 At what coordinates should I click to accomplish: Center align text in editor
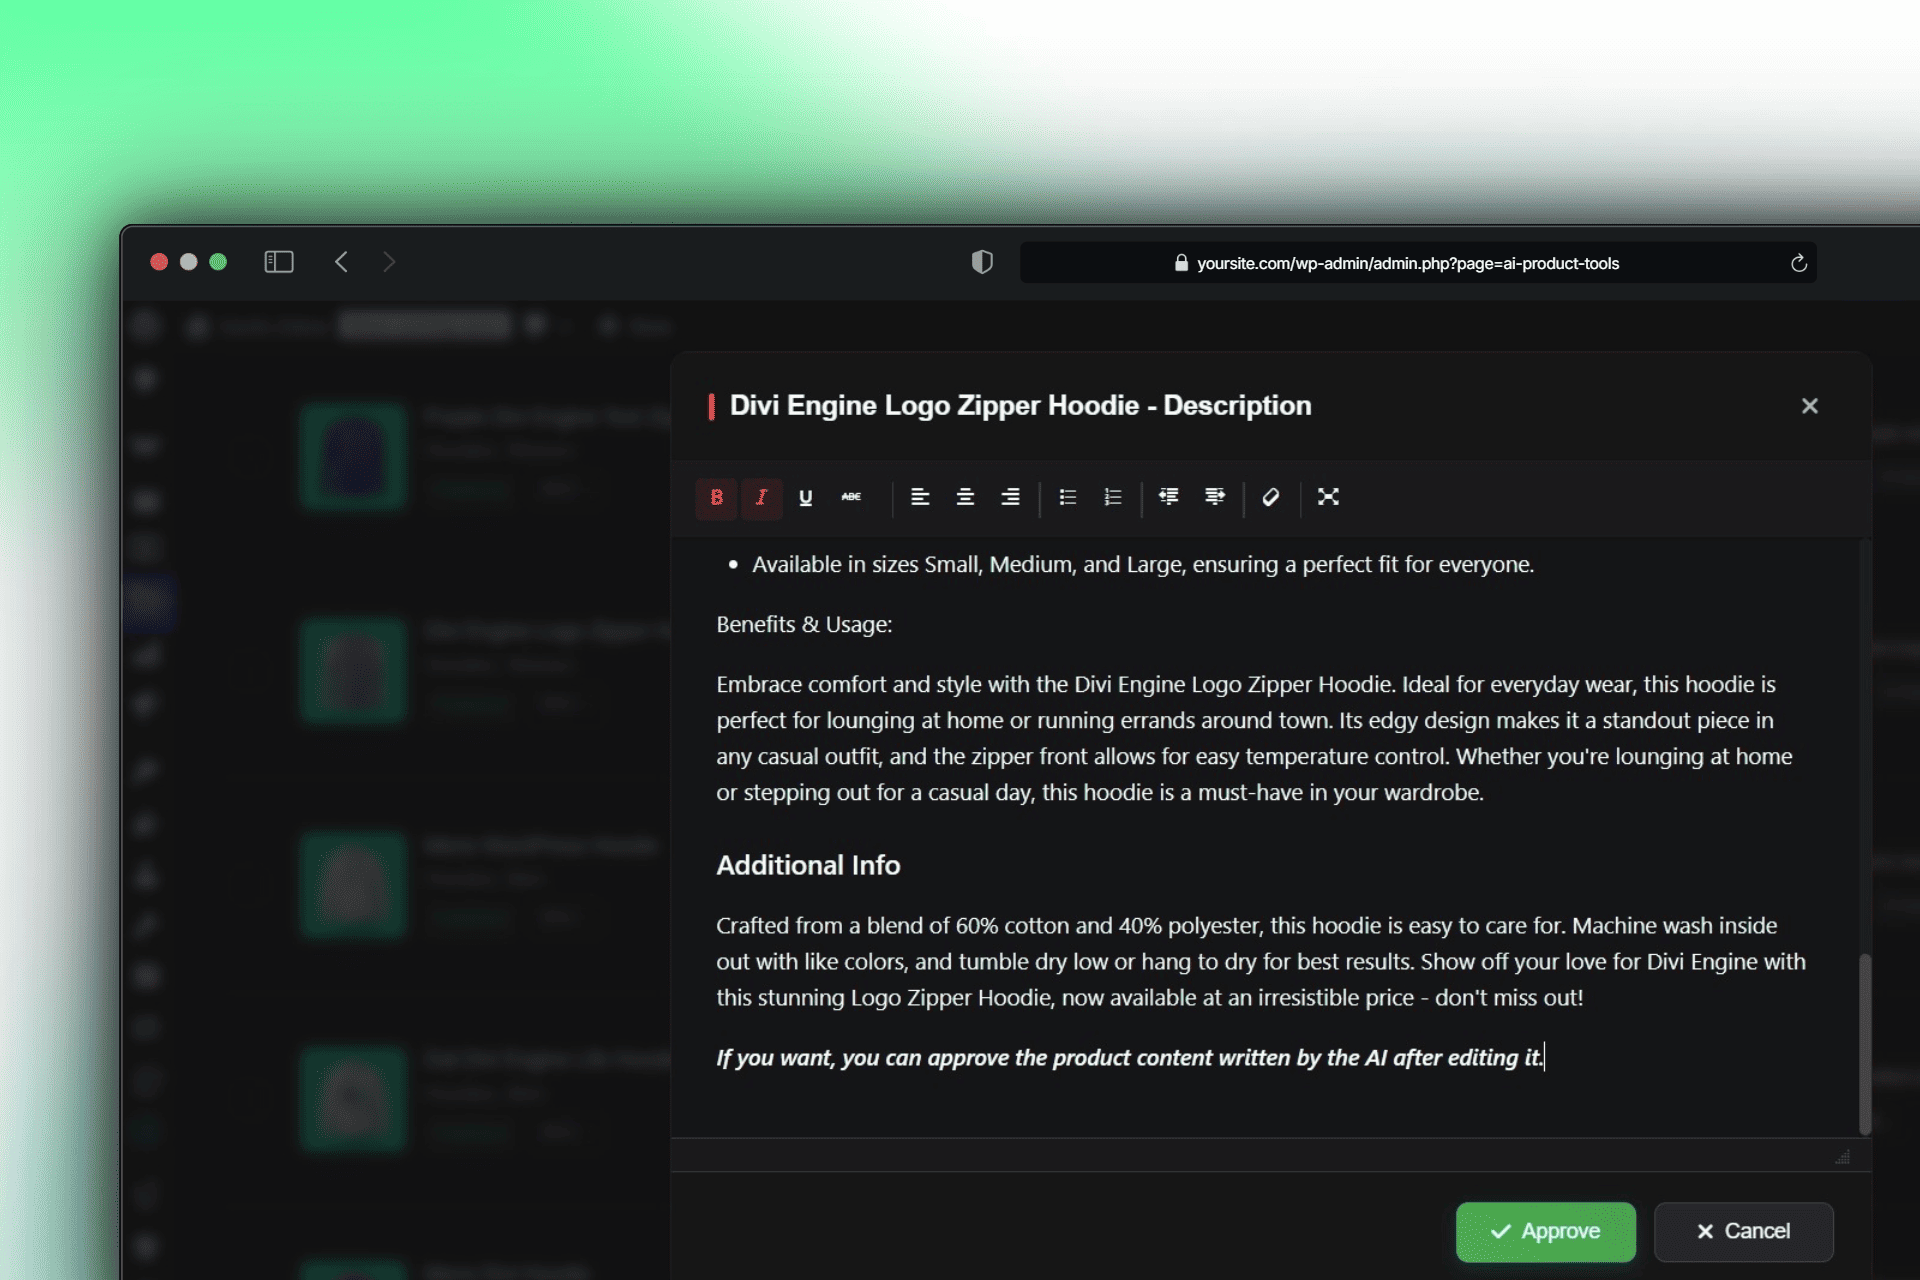pyautogui.click(x=965, y=497)
